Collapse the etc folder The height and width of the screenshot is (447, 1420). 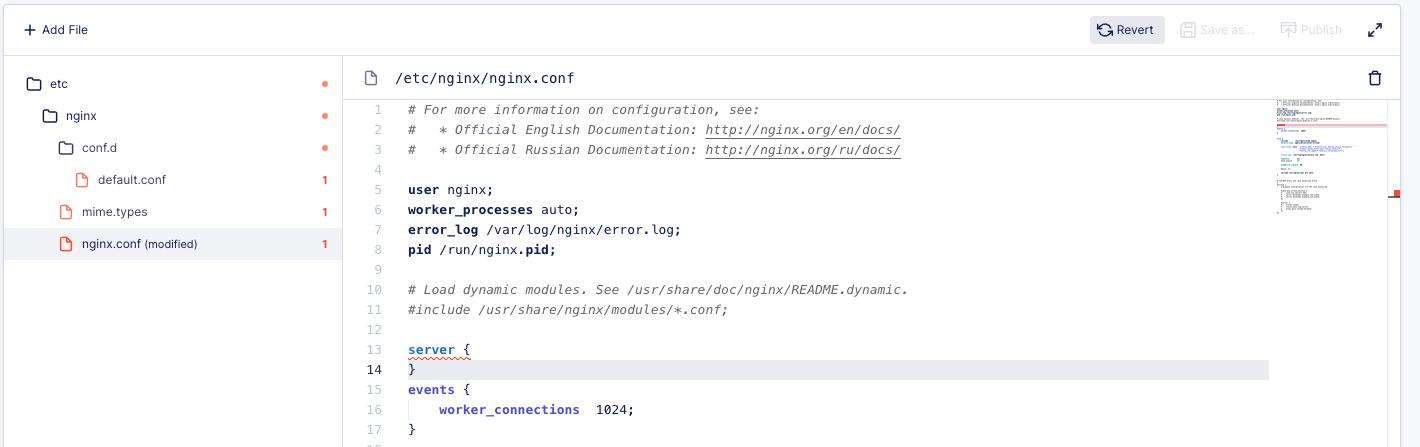tap(172, 84)
